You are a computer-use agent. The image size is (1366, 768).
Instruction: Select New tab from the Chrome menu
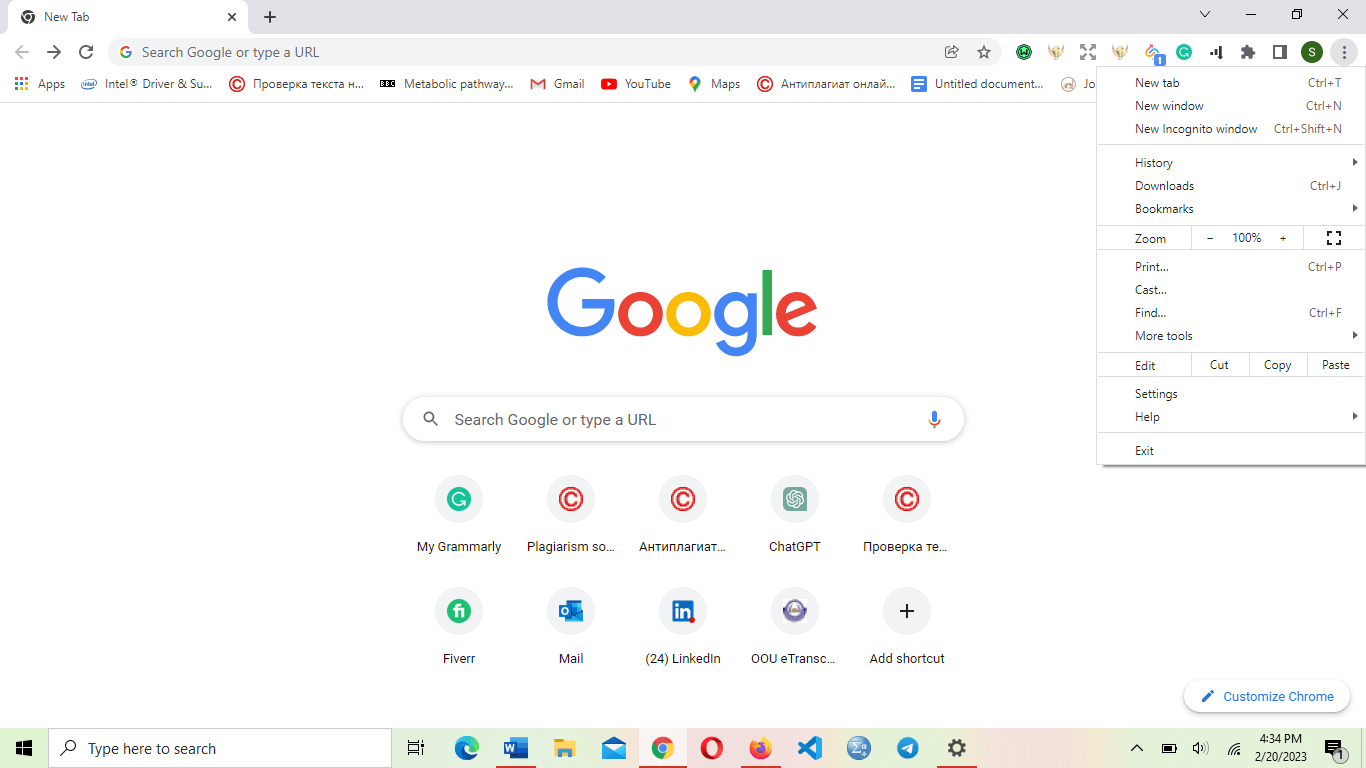(x=1231, y=83)
